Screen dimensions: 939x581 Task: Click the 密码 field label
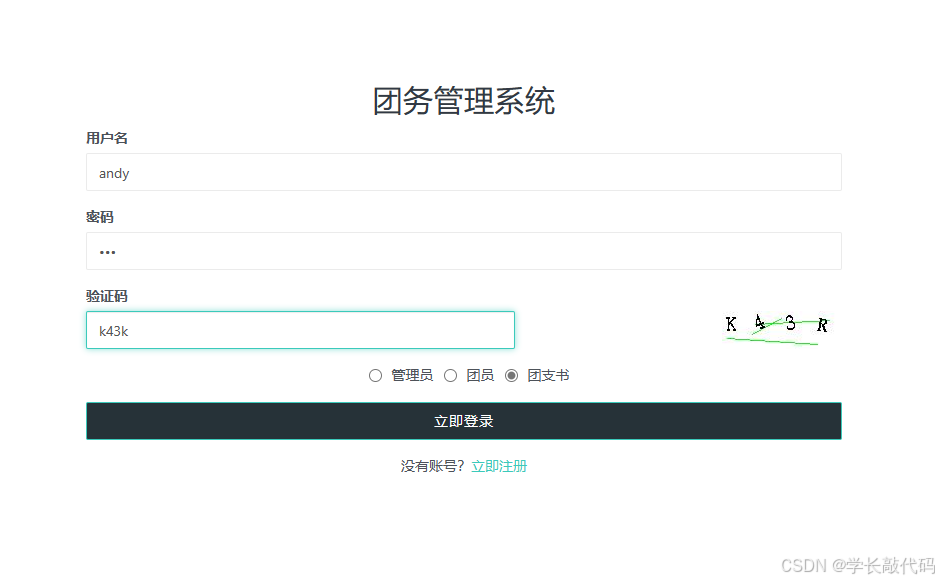point(99,217)
